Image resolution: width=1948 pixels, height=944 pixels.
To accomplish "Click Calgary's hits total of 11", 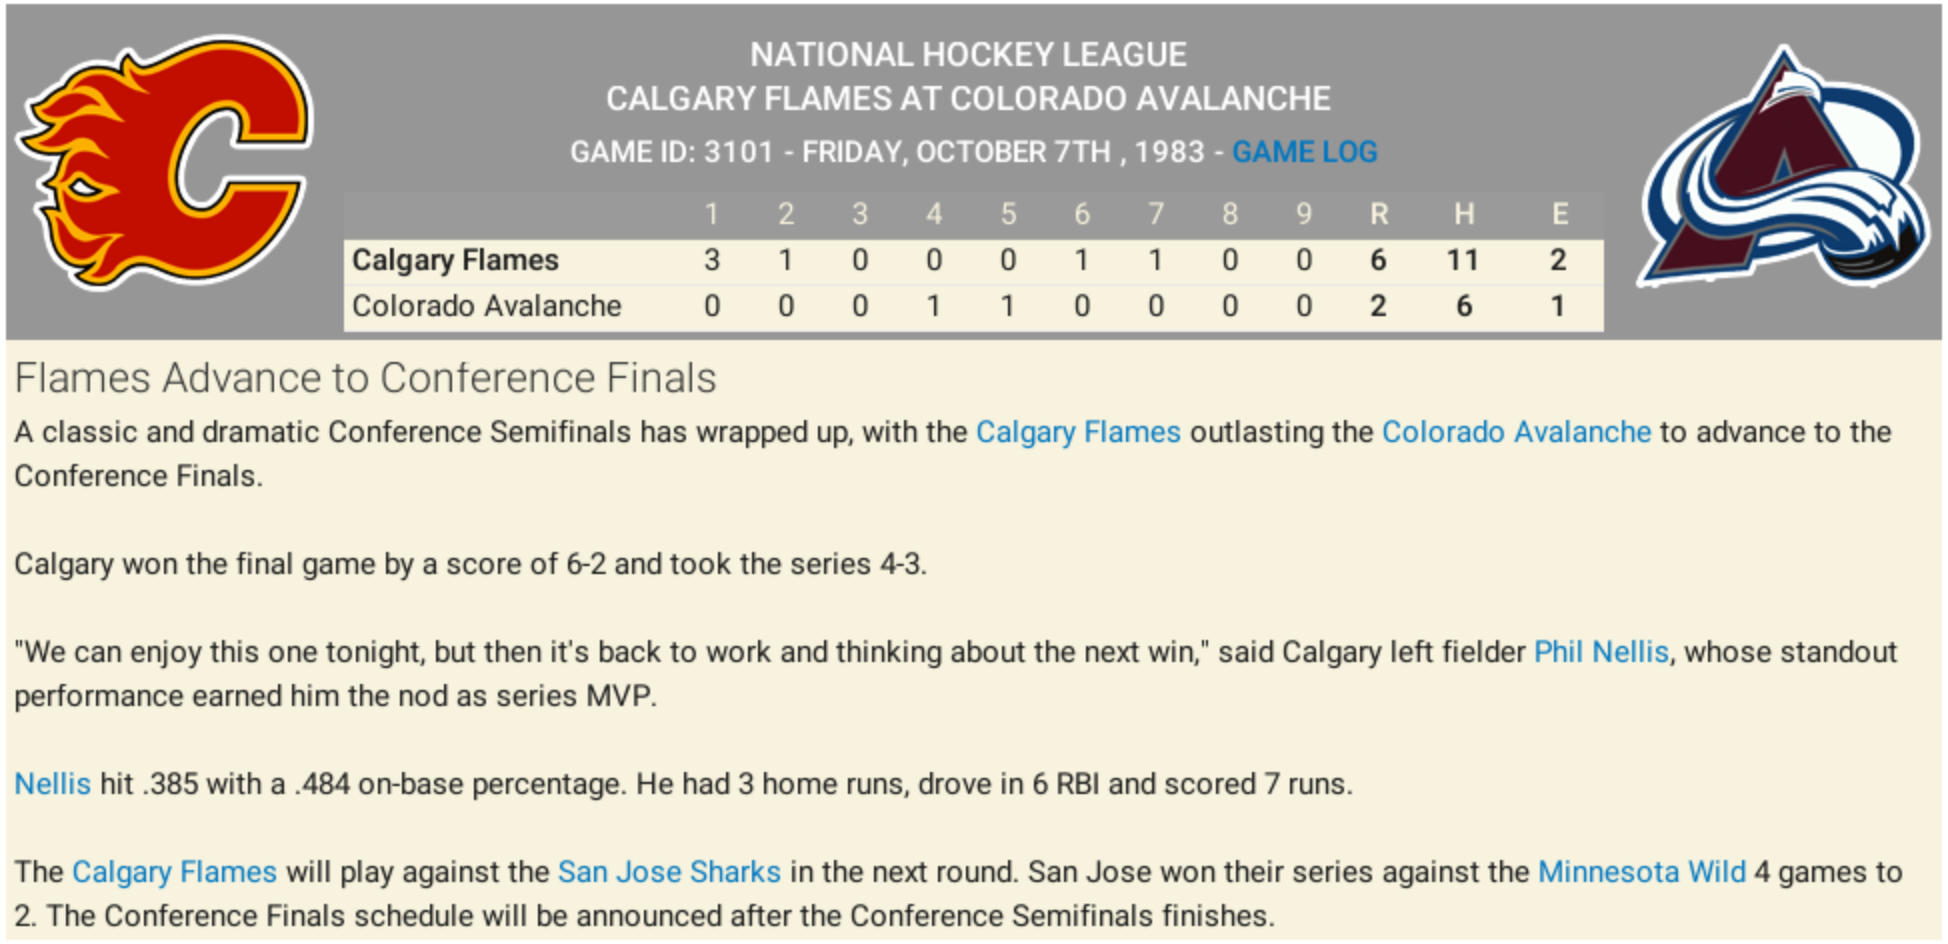I will coord(1463,260).
